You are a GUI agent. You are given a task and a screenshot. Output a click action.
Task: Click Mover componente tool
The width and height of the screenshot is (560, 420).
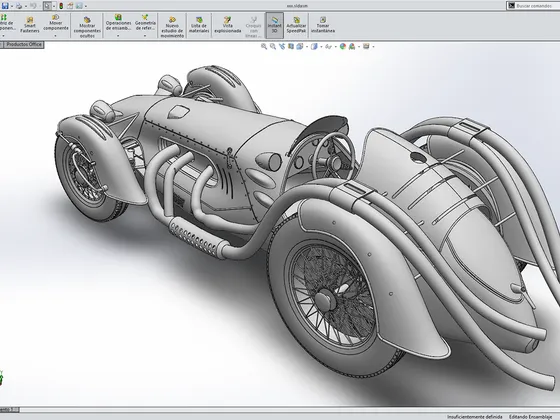tap(56, 22)
